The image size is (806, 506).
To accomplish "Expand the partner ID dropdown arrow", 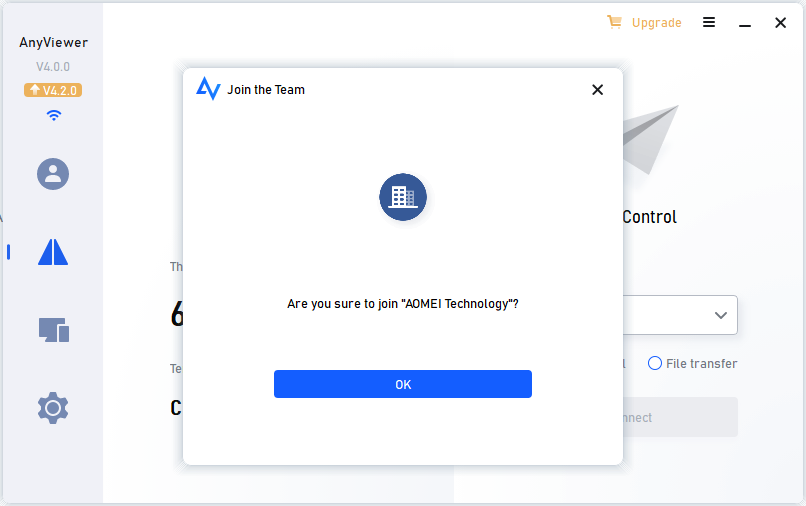I will (x=721, y=315).
